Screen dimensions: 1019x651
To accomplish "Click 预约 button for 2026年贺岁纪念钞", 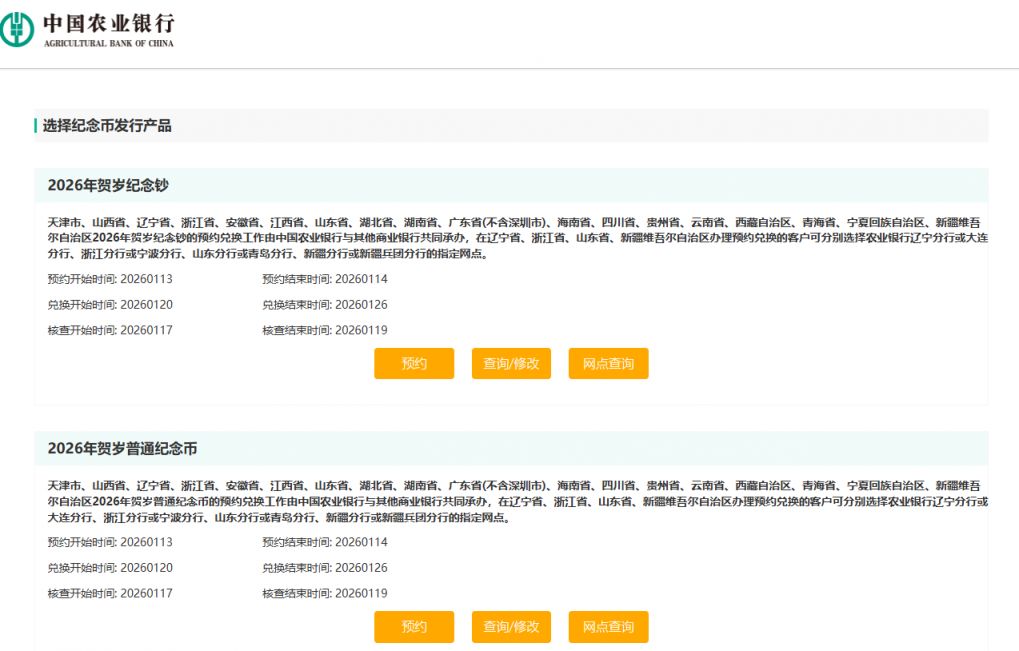I will [414, 363].
